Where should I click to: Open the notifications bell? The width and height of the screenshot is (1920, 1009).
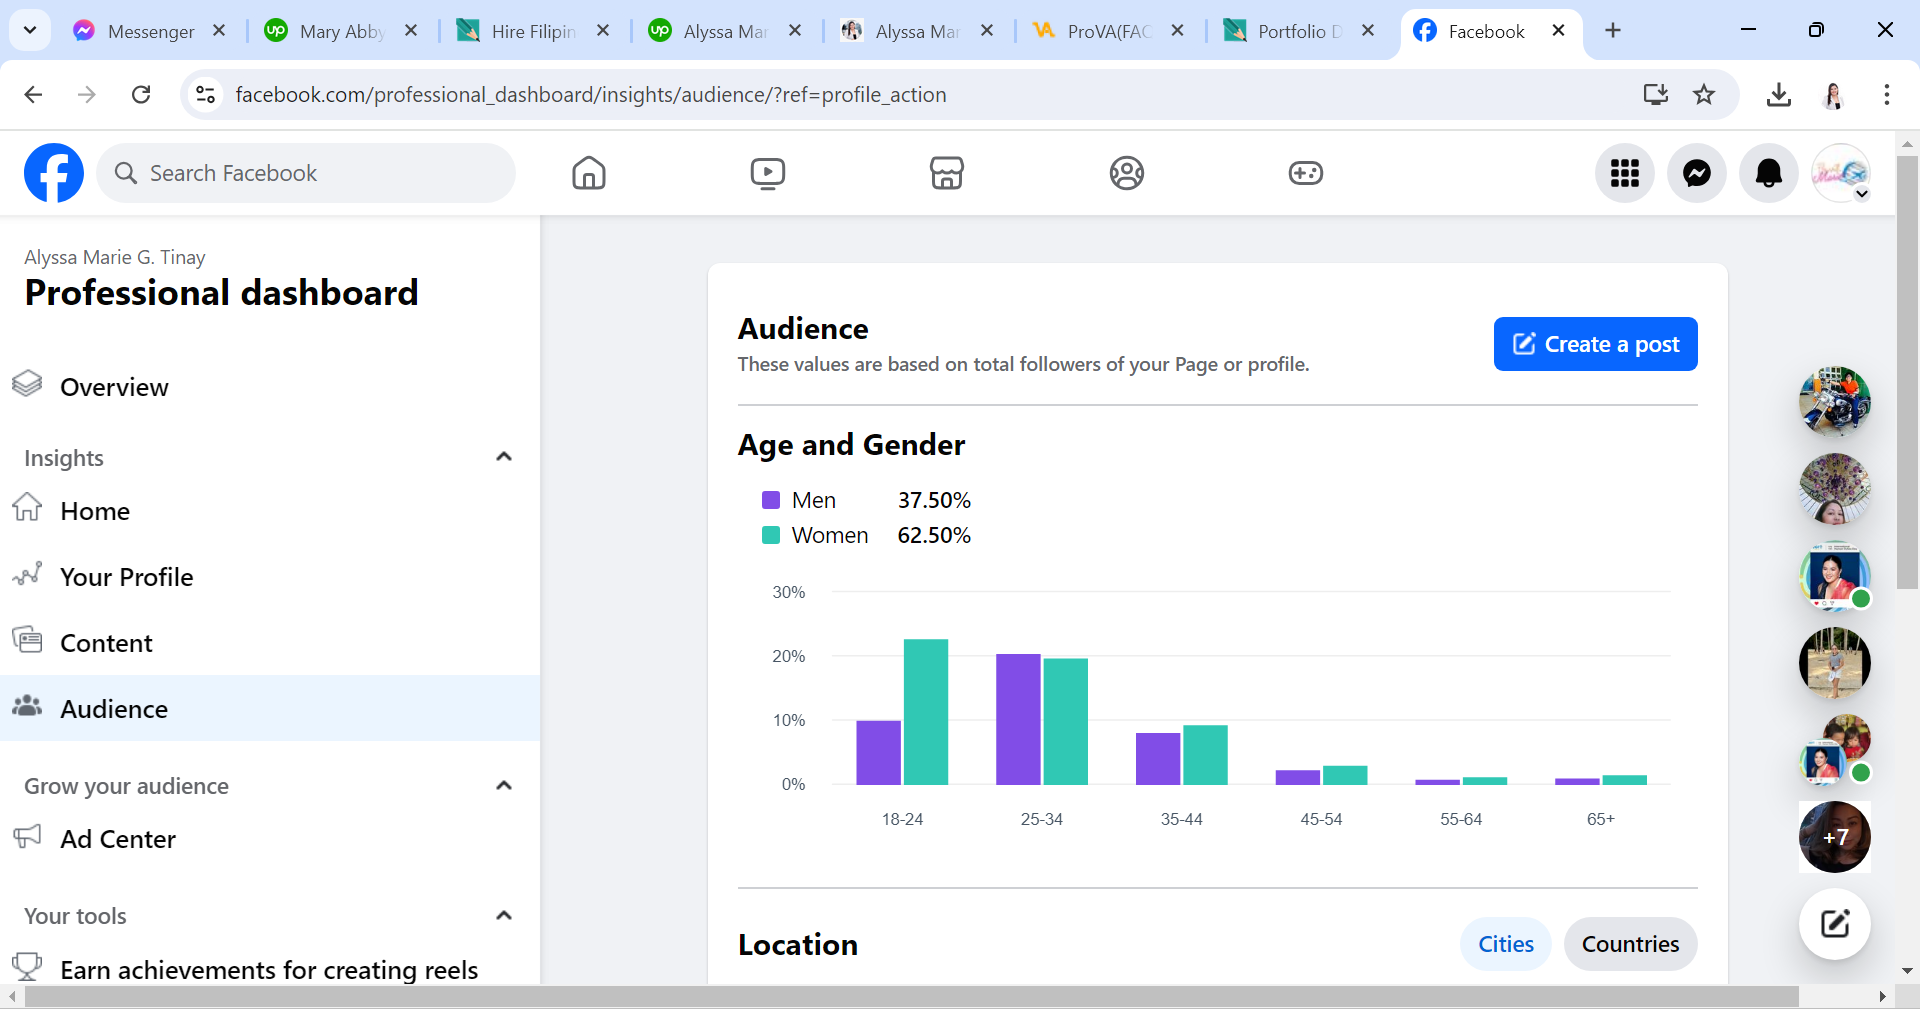coord(1768,173)
